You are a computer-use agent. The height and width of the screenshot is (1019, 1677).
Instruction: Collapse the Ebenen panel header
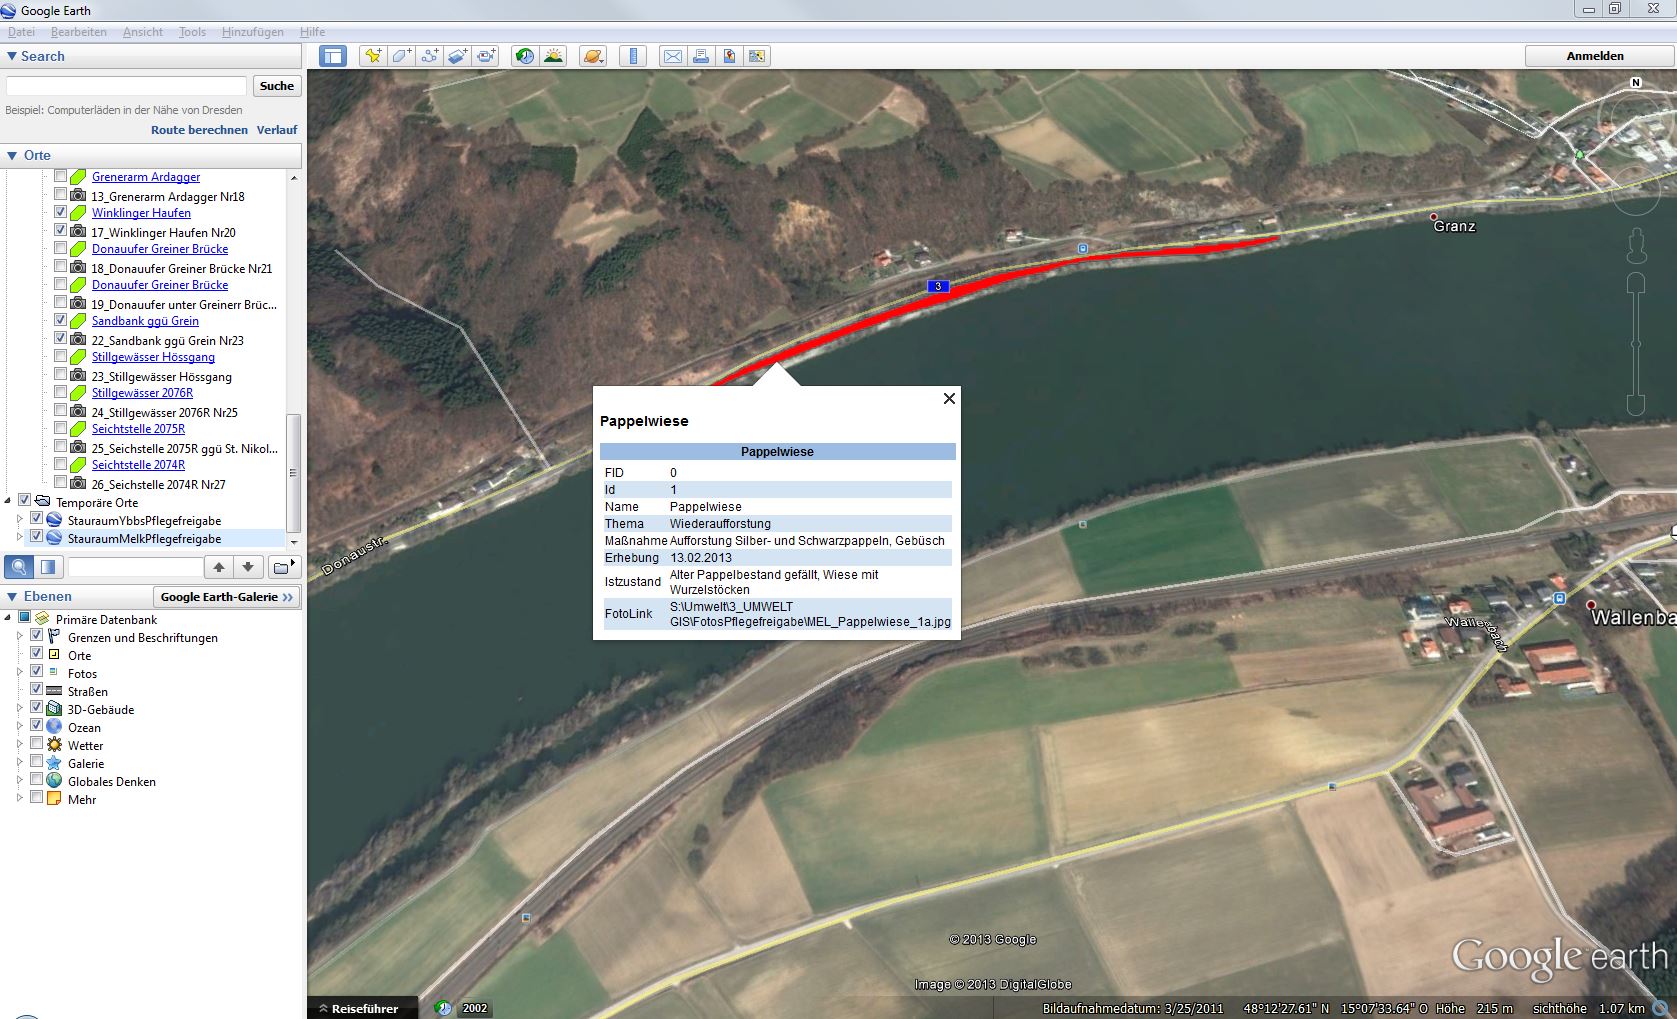click(77, 596)
